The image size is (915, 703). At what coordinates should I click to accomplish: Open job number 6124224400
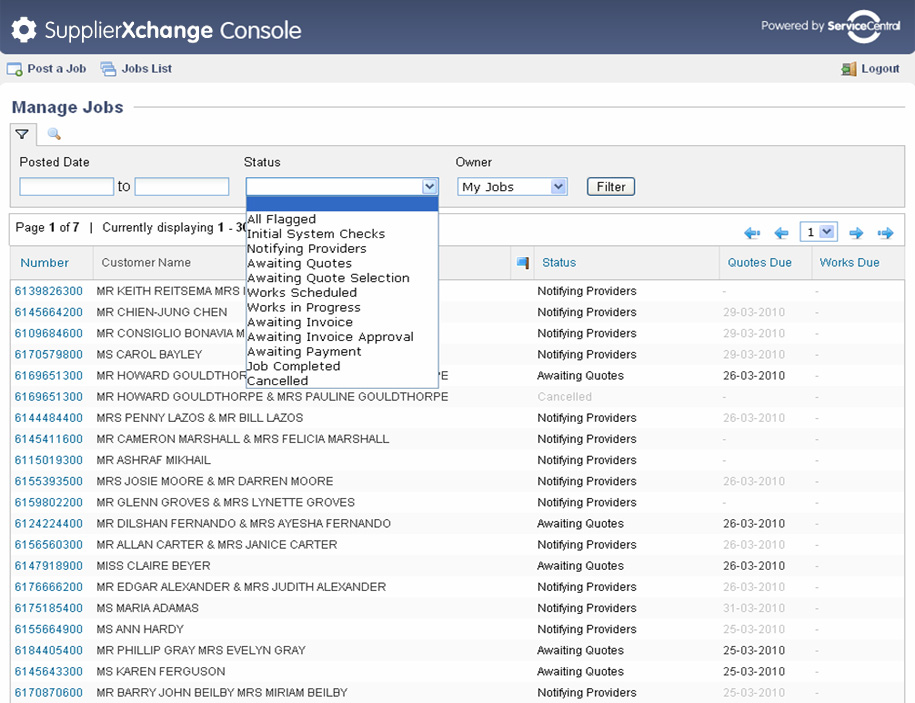[48, 523]
